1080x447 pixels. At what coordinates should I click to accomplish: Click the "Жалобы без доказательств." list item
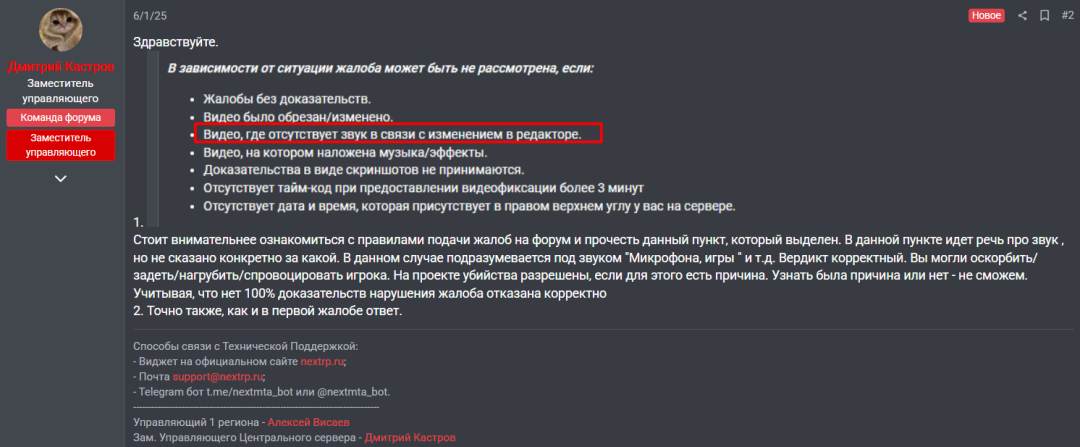tap(287, 98)
